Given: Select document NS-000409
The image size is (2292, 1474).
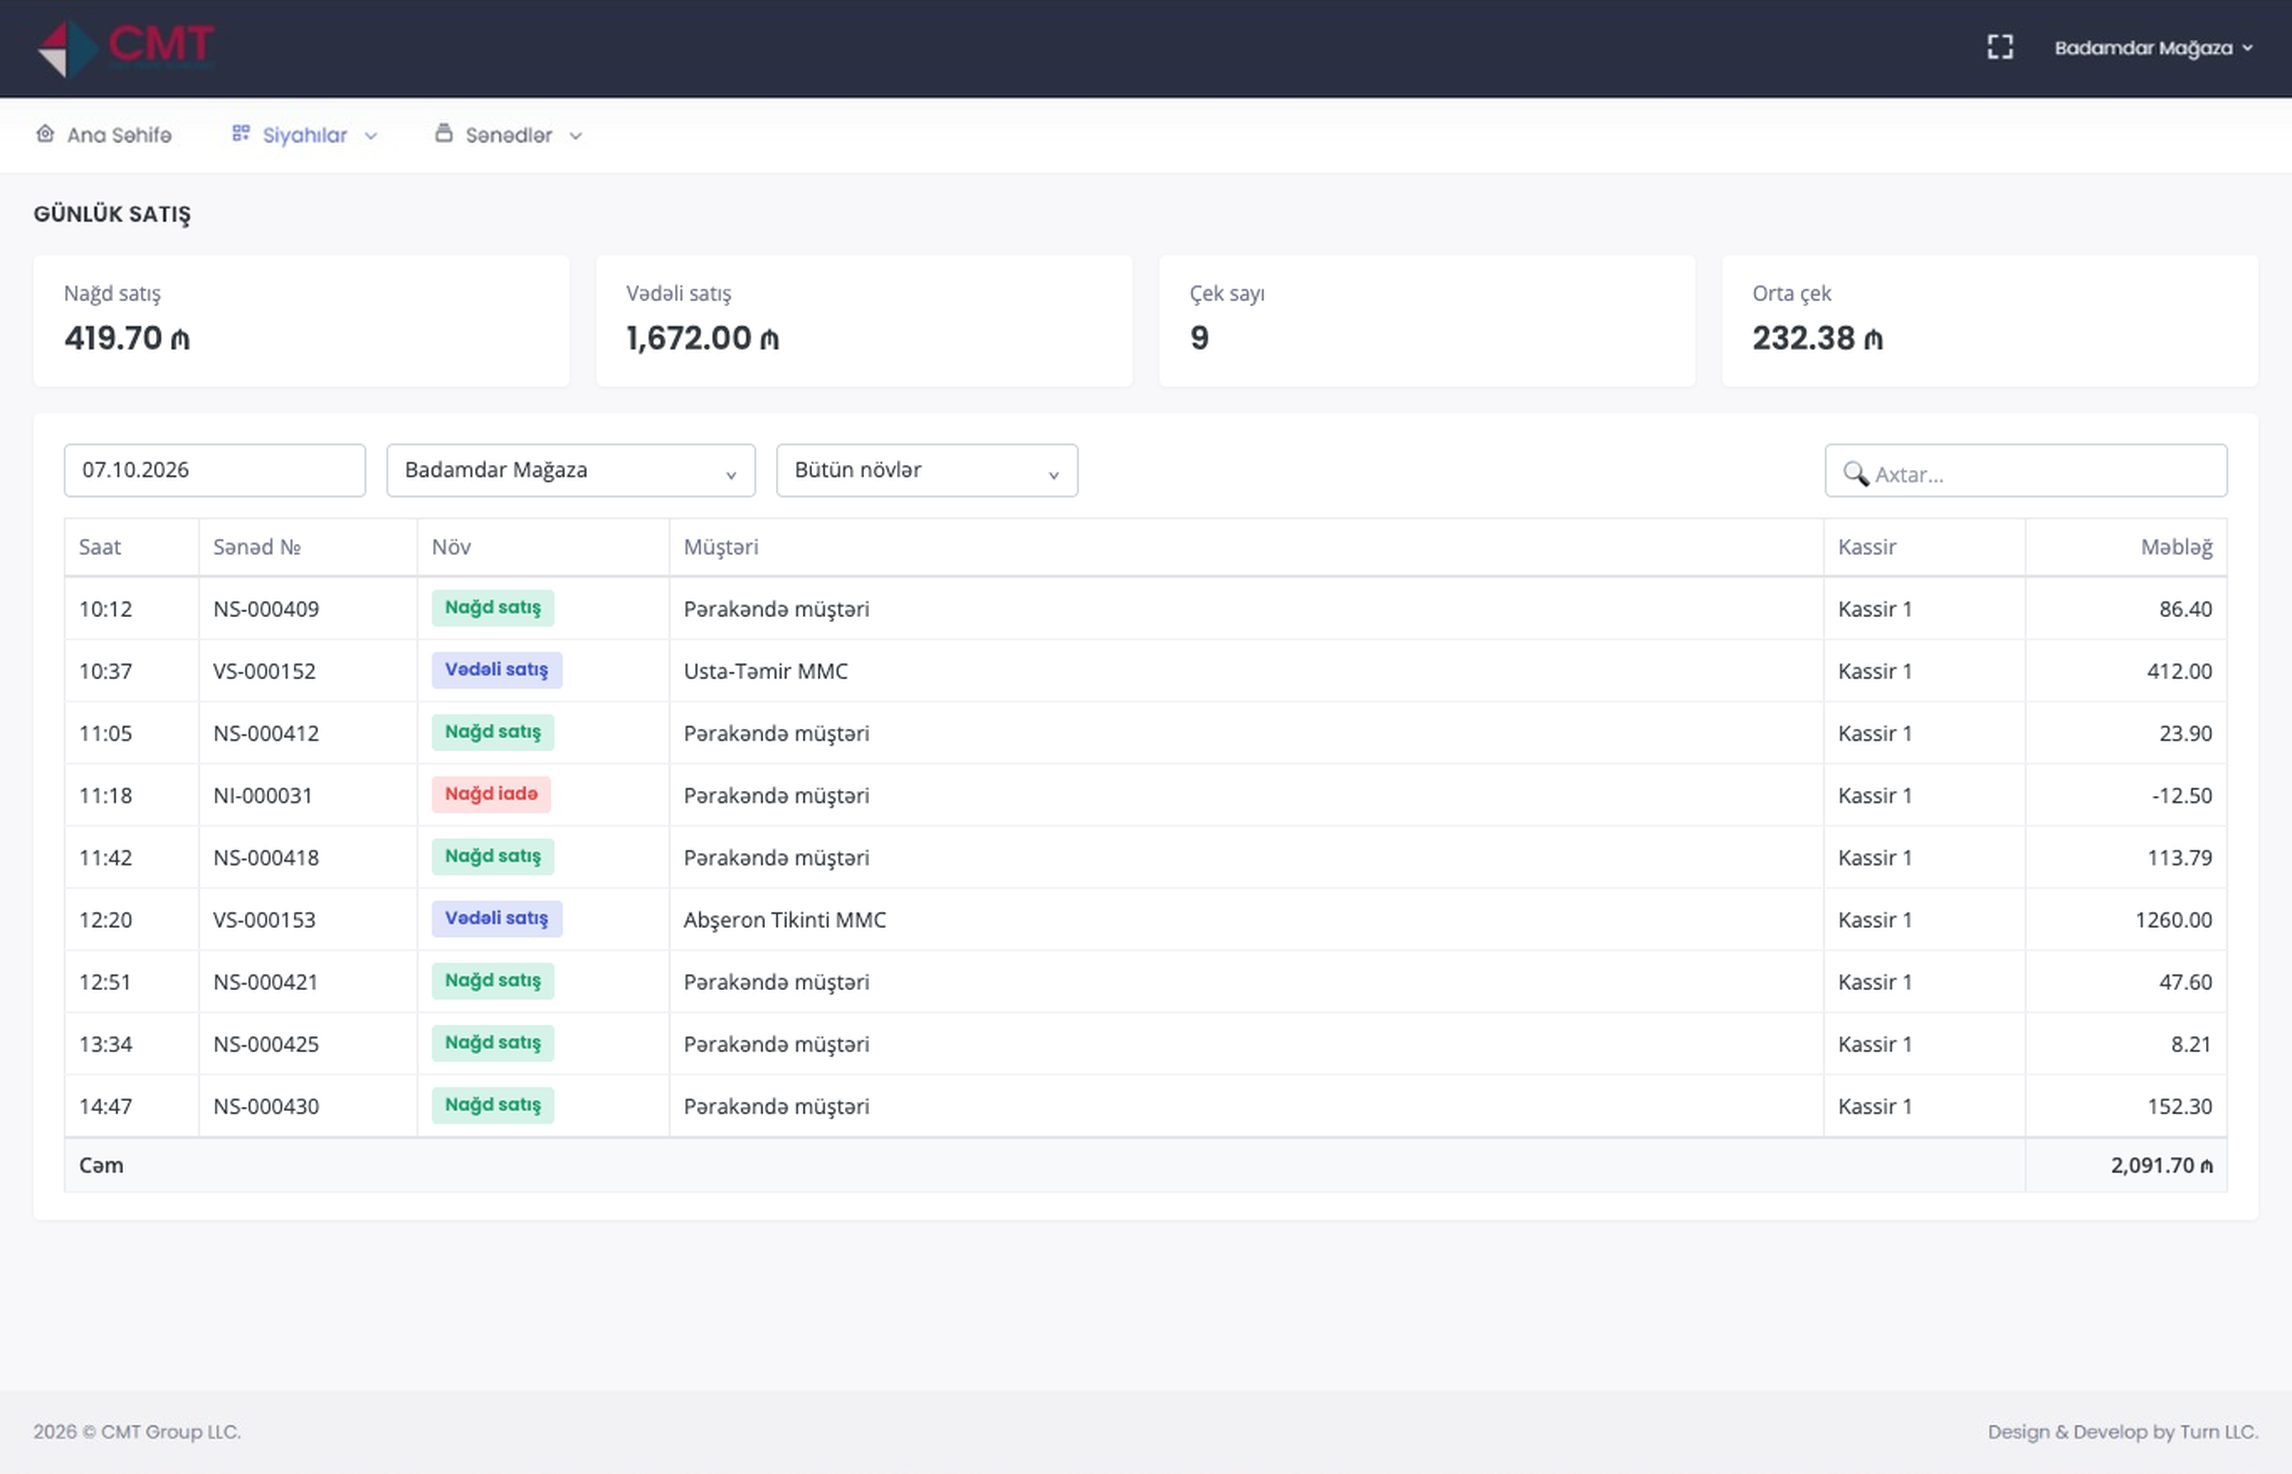Looking at the screenshot, I should pos(266,609).
